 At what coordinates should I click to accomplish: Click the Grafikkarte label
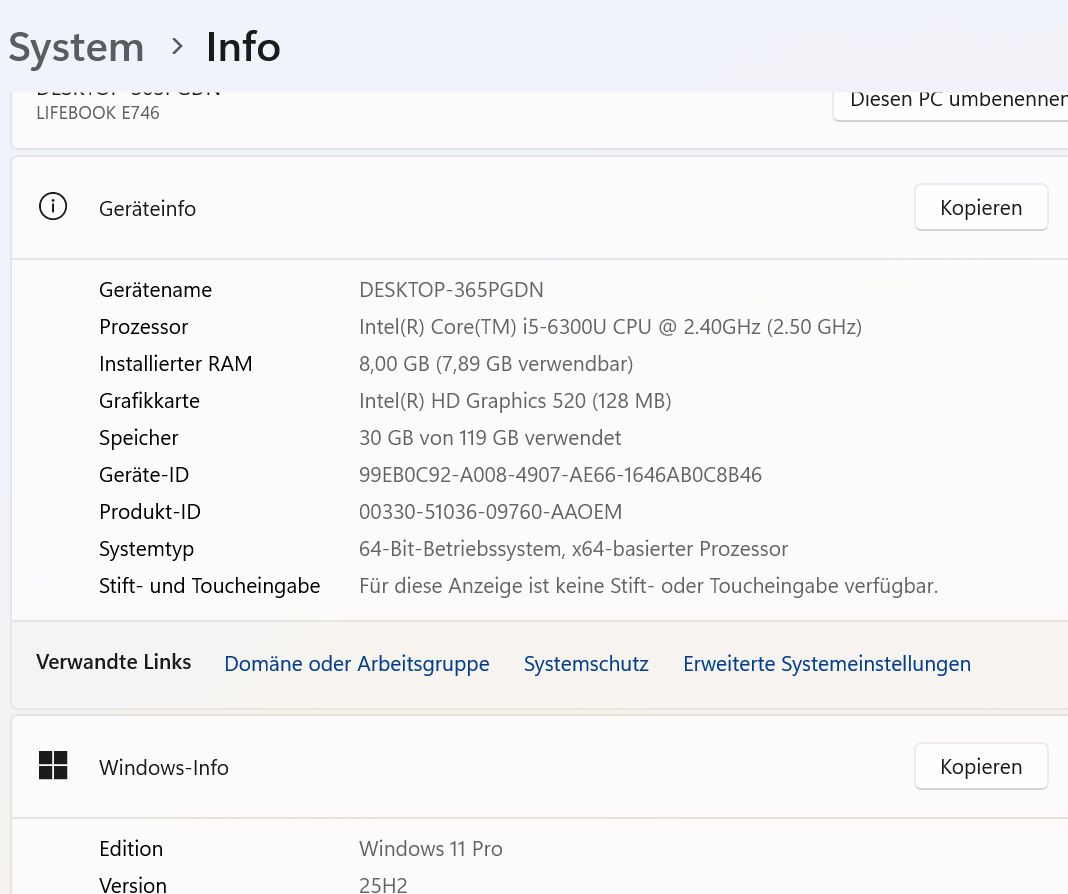tap(149, 401)
